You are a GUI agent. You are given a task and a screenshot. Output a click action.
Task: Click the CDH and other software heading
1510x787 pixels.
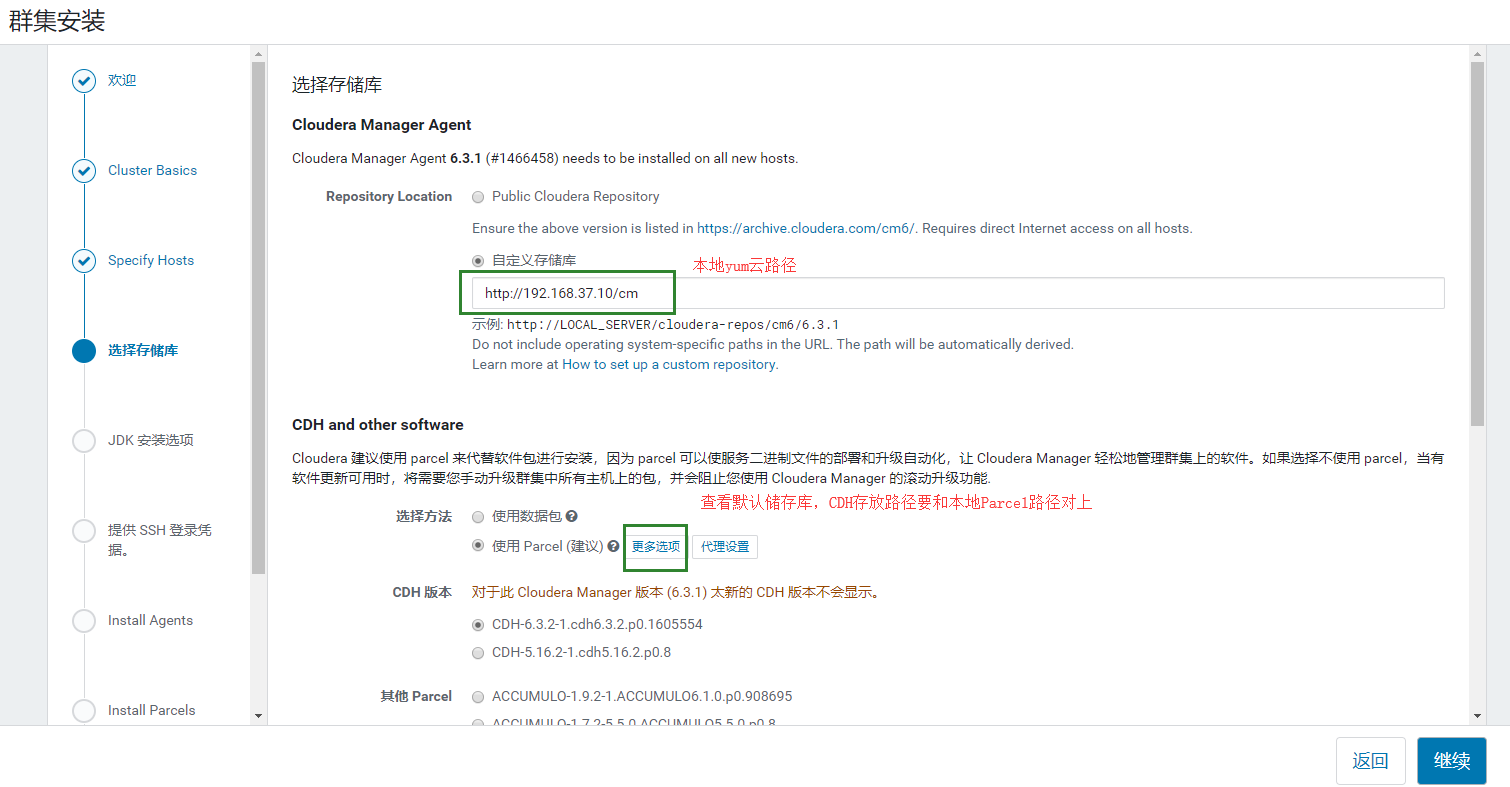point(378,425)
